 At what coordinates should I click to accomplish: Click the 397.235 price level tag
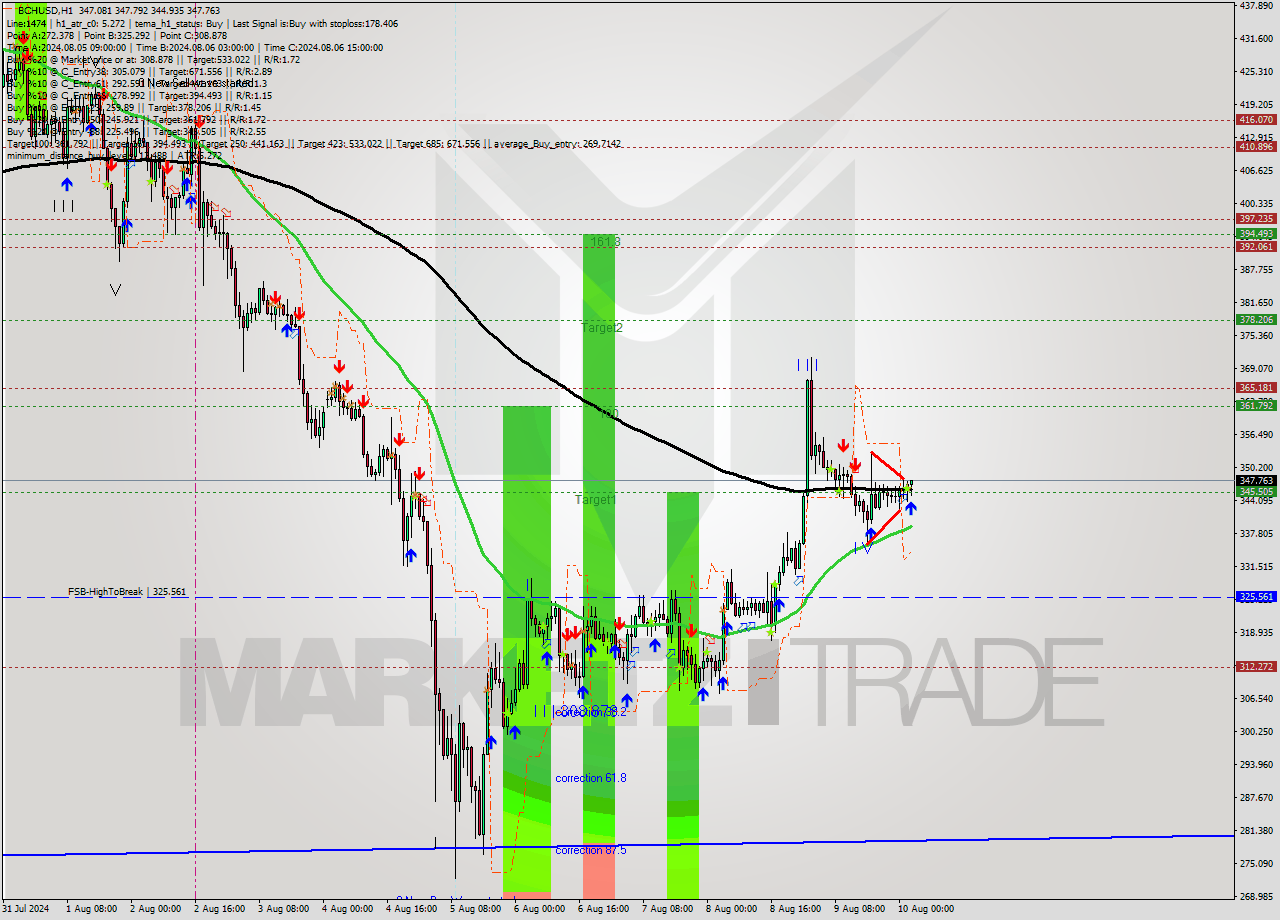(x=1256, y=218)
